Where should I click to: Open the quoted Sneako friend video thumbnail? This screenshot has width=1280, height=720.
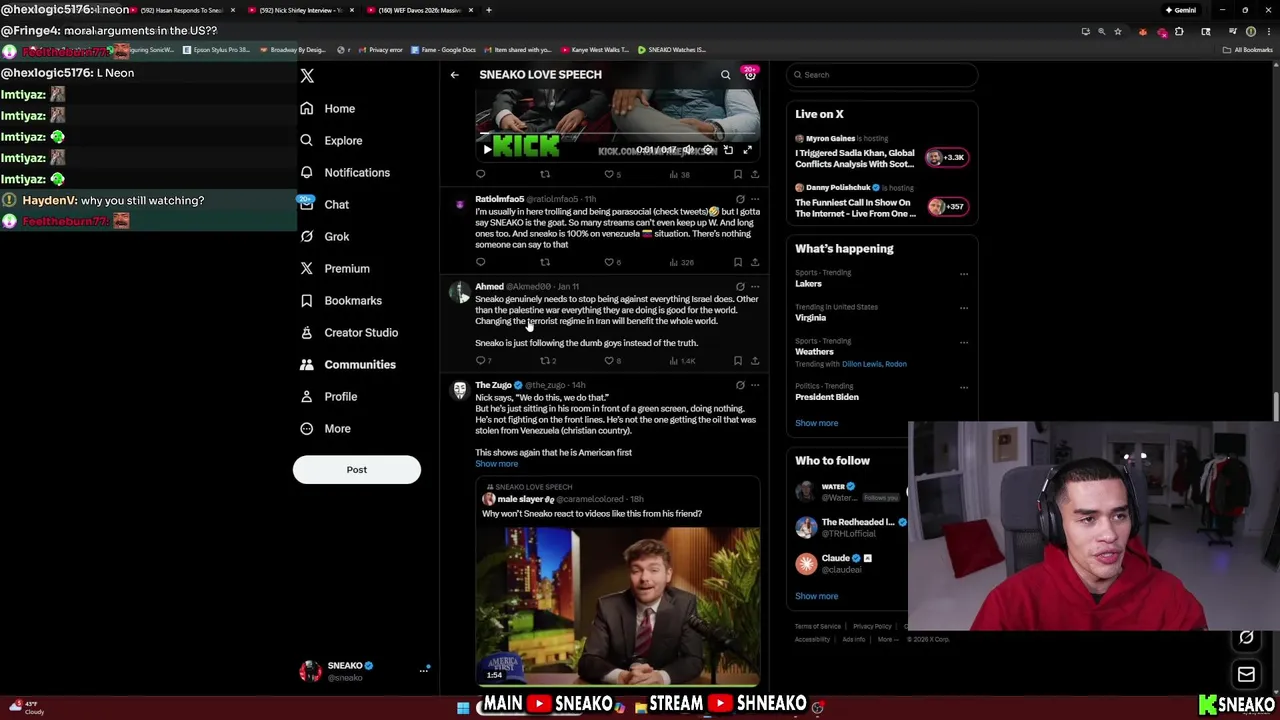pyautogui.click(x=618, y=606)
